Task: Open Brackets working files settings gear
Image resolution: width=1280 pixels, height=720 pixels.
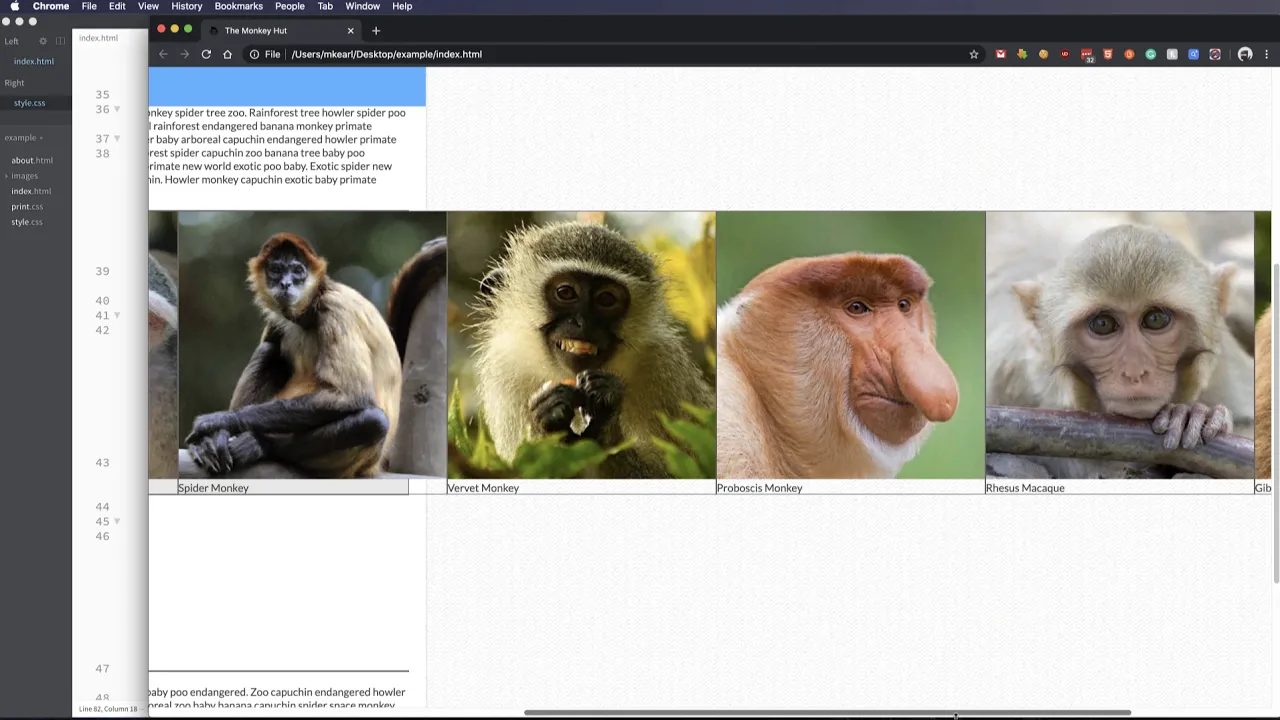Action: click(42, 41)
